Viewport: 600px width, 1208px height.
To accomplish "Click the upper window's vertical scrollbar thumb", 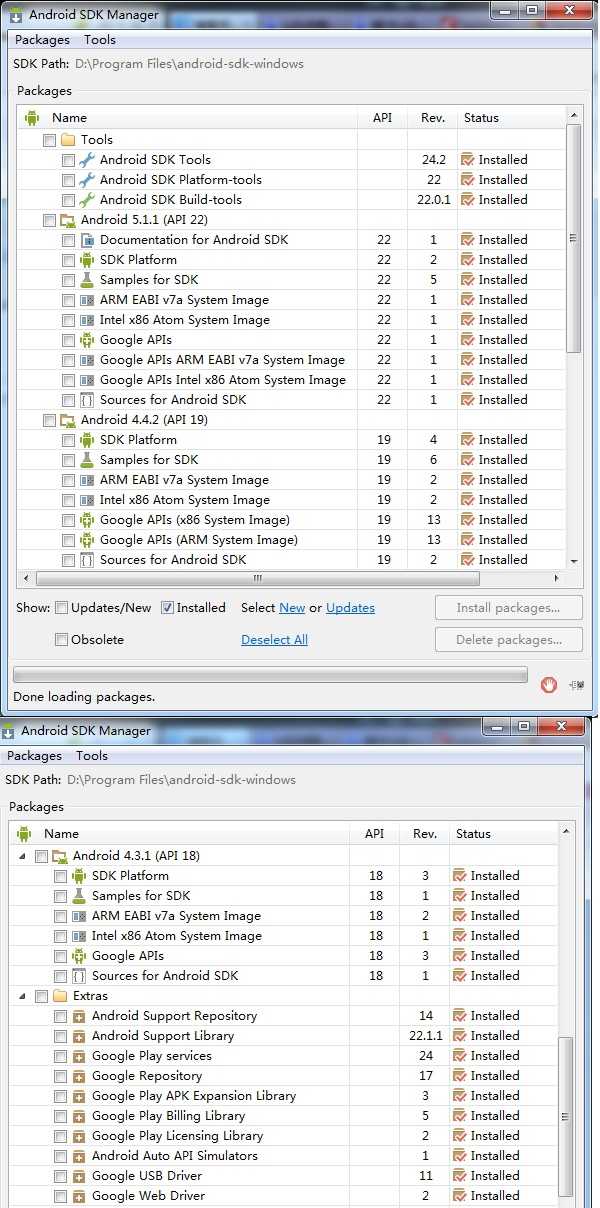I will (573, 238).
